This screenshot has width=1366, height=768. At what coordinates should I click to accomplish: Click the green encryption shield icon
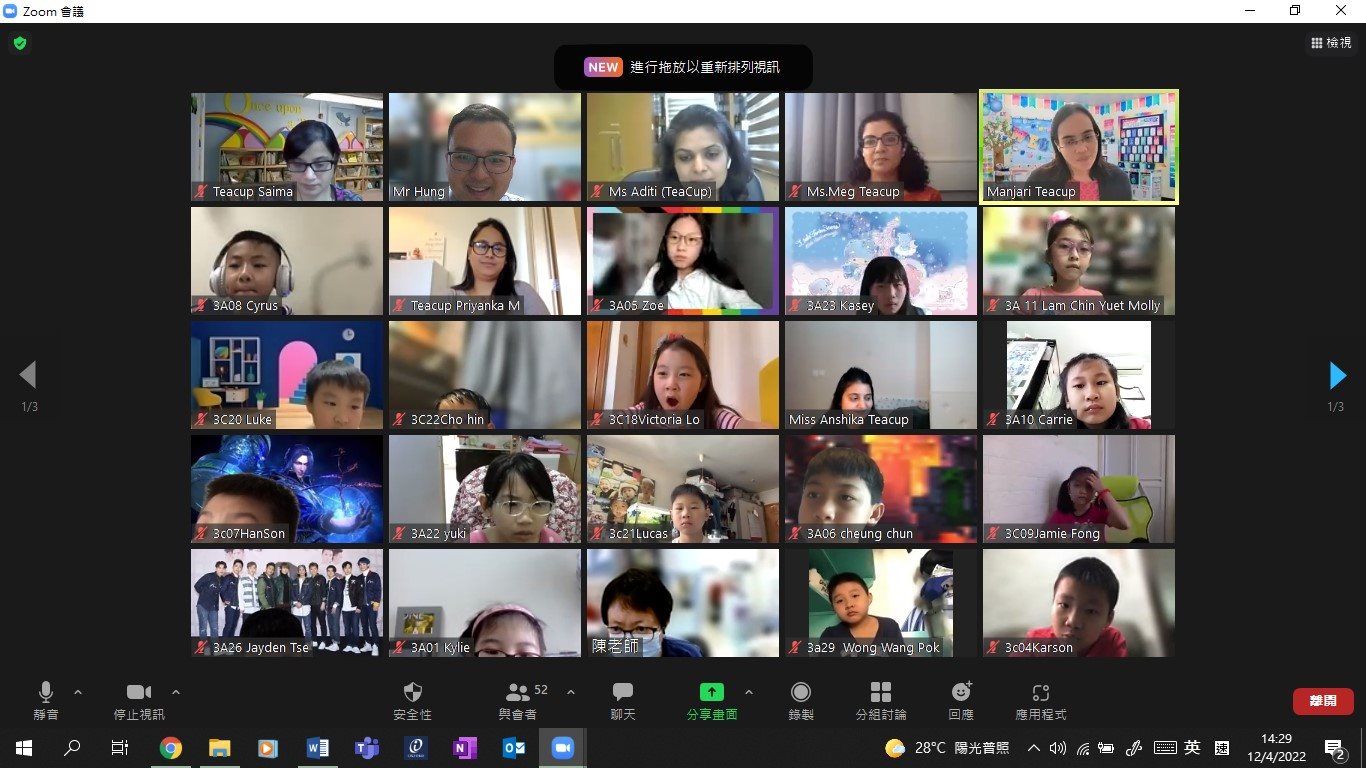coord(19,44)
